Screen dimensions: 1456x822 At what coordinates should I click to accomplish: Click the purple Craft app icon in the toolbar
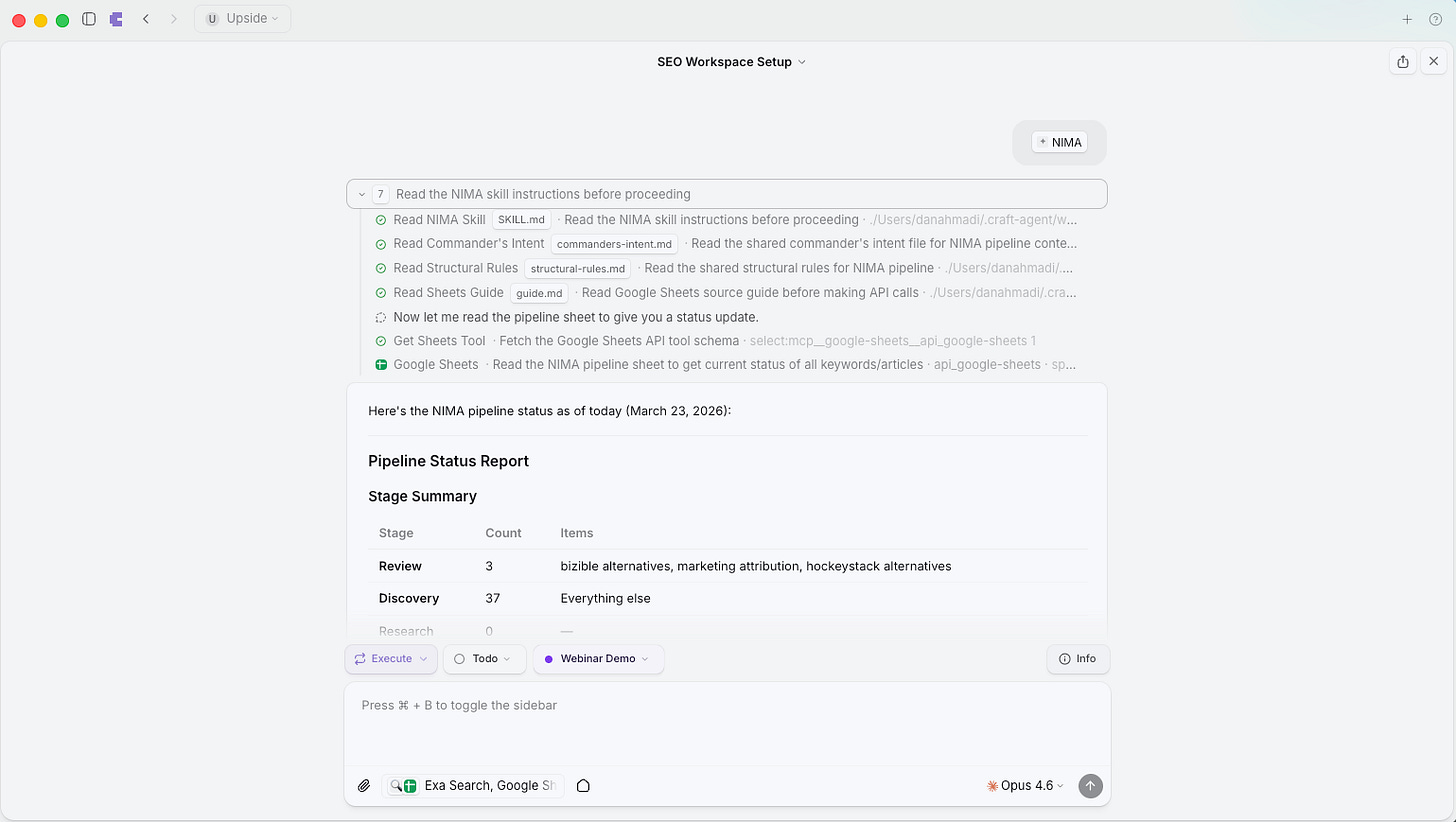(115, 18)
